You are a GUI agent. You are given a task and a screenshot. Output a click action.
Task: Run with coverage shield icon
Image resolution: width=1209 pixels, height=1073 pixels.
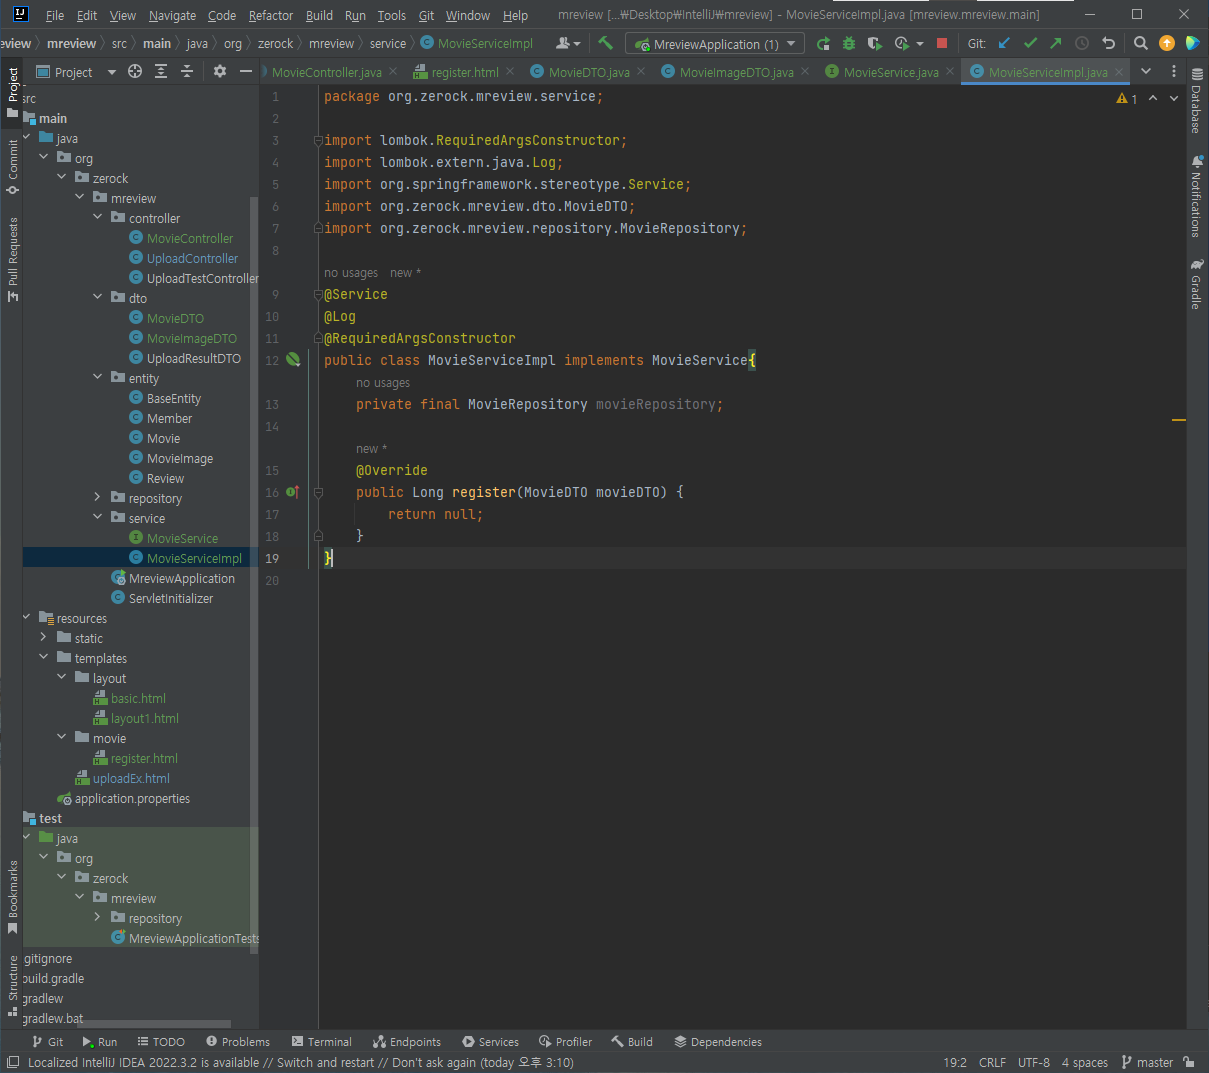tap(875, 43)
